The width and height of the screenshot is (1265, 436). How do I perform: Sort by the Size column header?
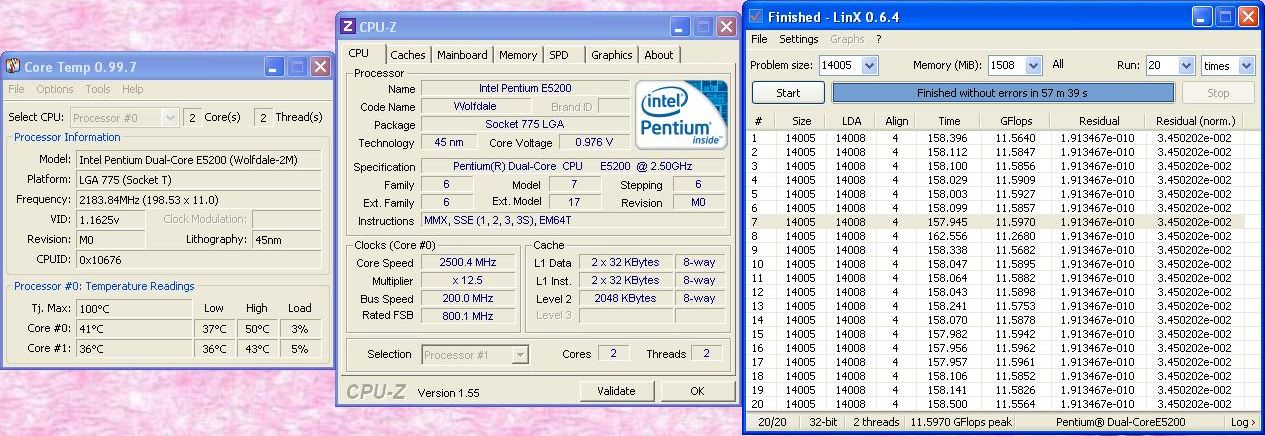pyautogui.click(x=801, y=121)
